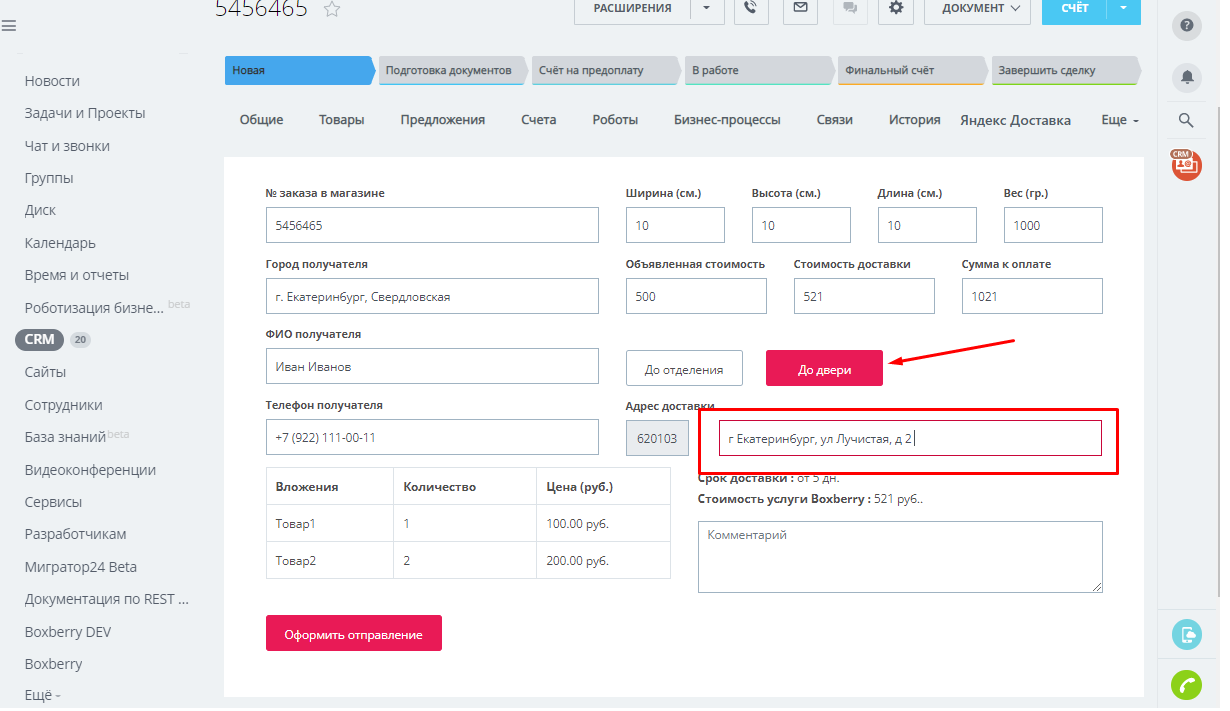Viewport: 1230px width, 711px height.
Task: Click the blue СЧЁТ button
Action: 1074,9
